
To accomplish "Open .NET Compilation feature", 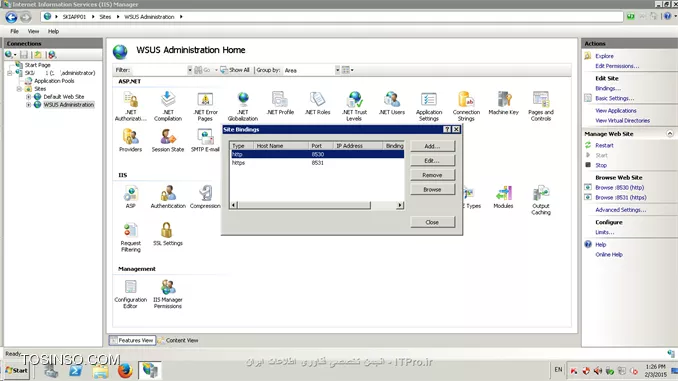I will tap(168, 106).
